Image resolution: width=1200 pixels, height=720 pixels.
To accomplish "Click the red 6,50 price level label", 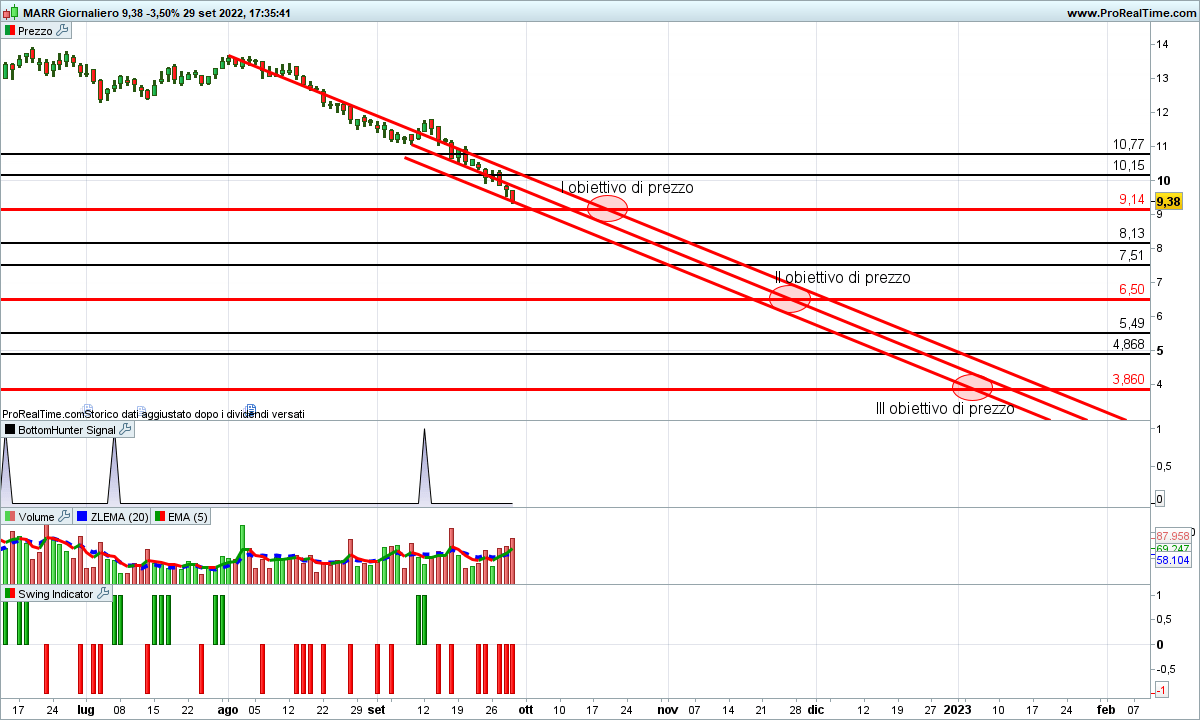I will click(1131, 289).
